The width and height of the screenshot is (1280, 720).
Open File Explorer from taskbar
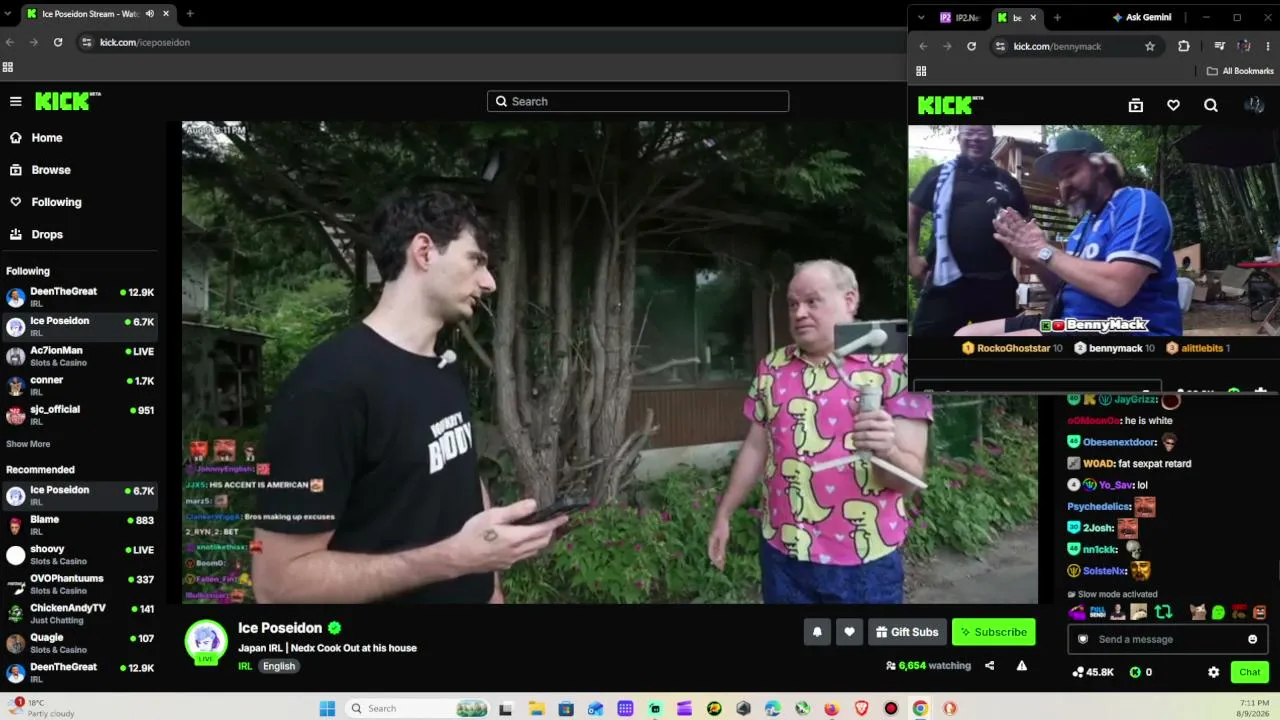(x=537, y=708)
